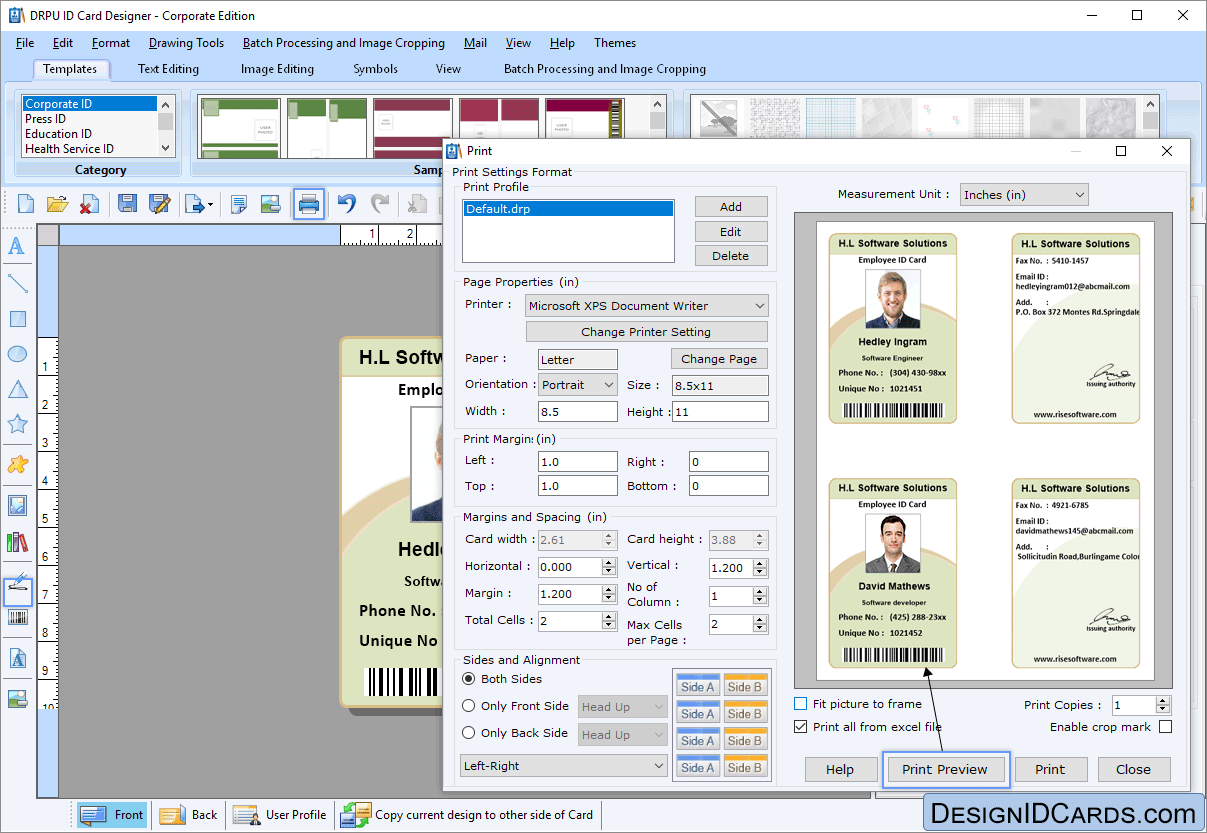Select the Symbol tool with orange shape
The width and height of the screenshot is (1207, 833).
pyautogui.click(x=17, y=464)
